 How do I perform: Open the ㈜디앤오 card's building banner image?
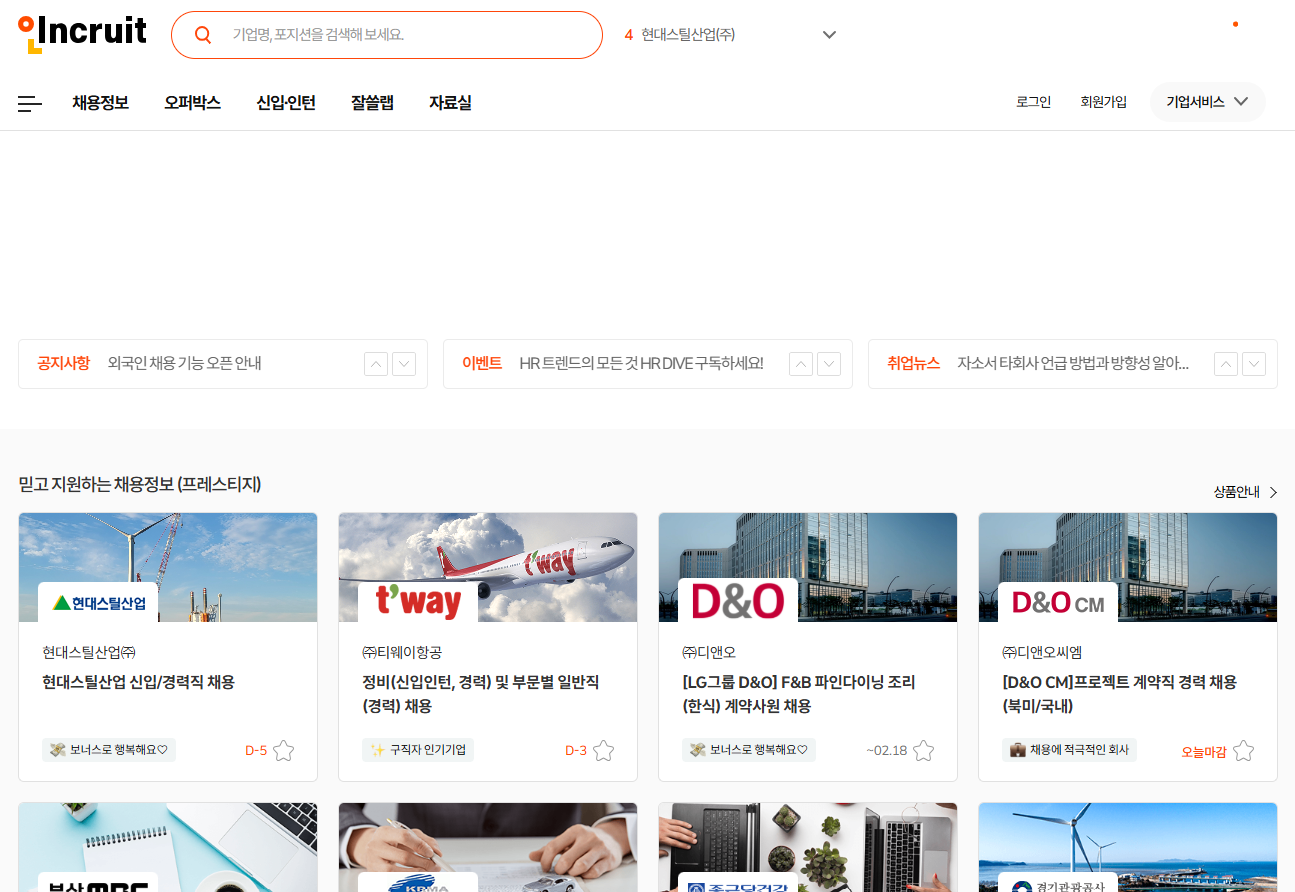tap(808, 568)
